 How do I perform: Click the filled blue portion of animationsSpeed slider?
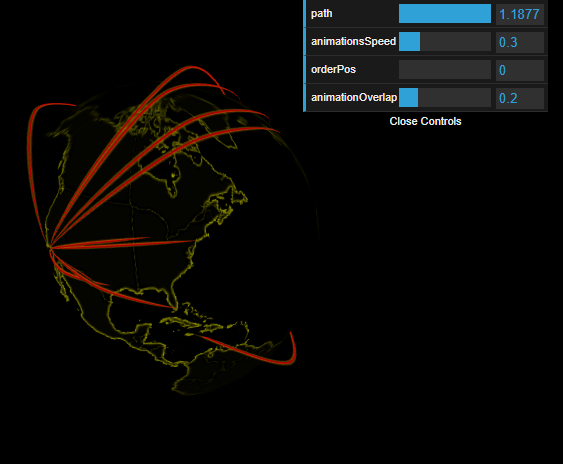409,42
